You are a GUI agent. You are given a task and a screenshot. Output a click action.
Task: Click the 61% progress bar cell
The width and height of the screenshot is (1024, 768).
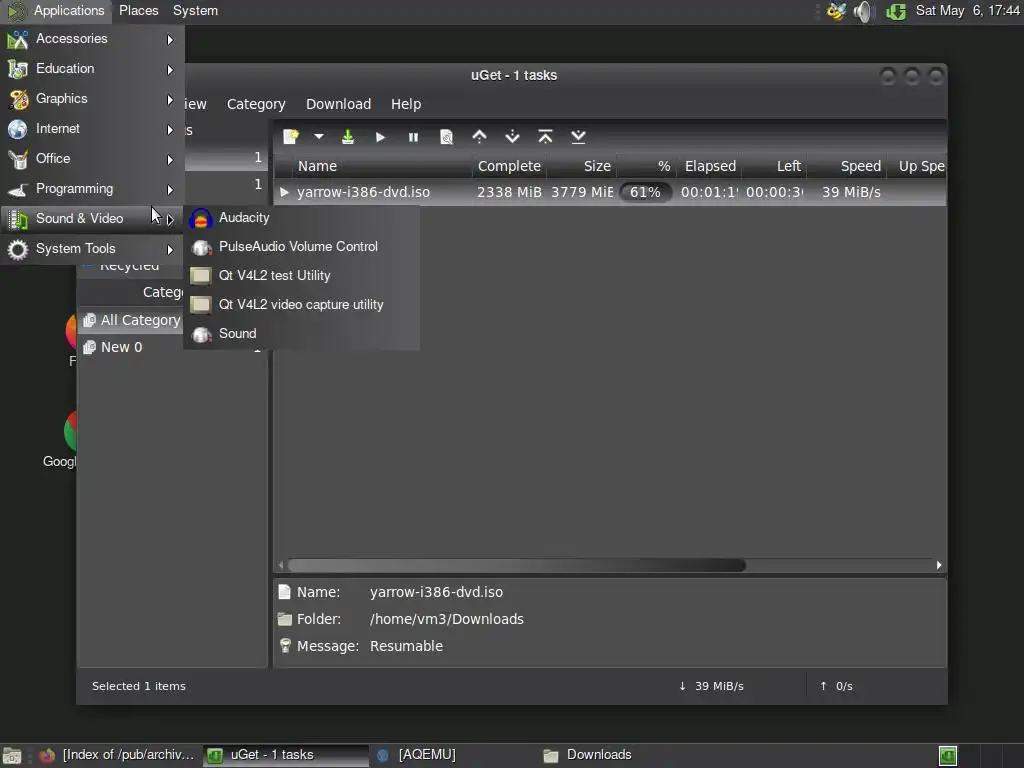(x=645, y=192)
